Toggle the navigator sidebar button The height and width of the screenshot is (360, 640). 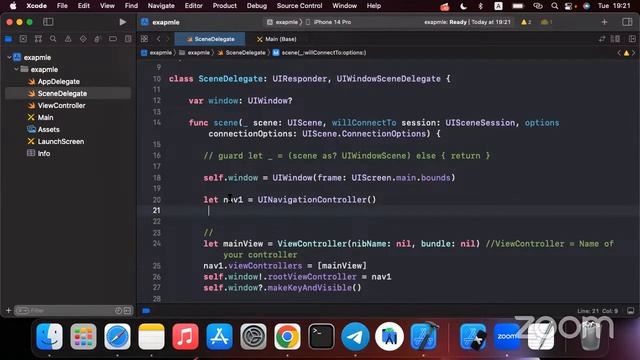coord(48,22)
